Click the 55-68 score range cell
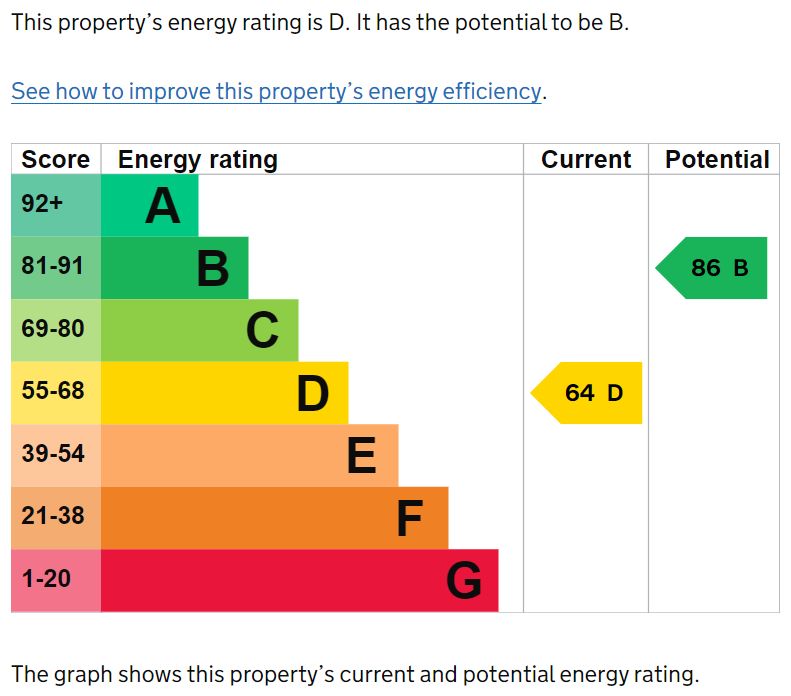Screen dimensions: 791x696 56,392
